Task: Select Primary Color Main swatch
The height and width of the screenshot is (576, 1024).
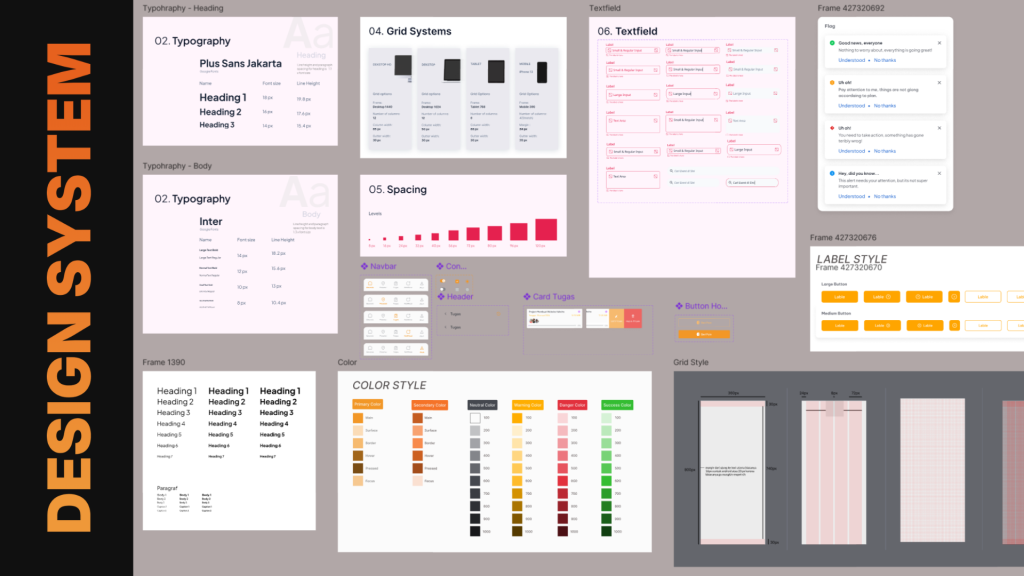Action: (358, 417)
